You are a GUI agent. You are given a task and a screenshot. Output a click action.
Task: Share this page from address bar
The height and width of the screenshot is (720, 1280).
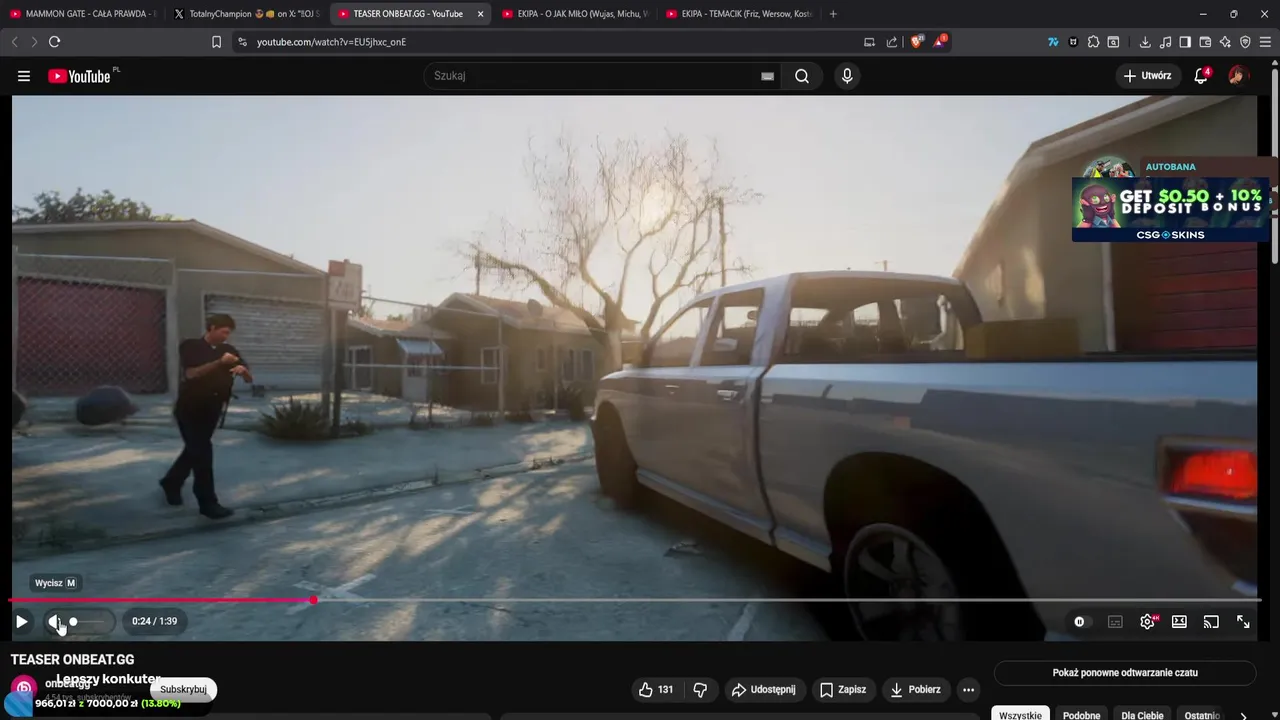pyautogui.click(x=892, y=42)
